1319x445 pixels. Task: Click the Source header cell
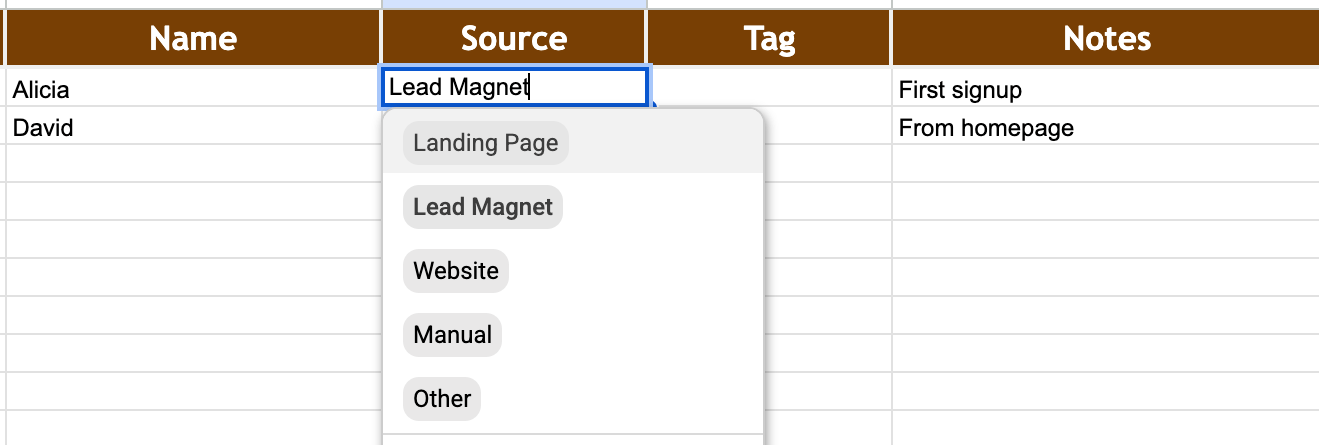click(x=514, y=39)
